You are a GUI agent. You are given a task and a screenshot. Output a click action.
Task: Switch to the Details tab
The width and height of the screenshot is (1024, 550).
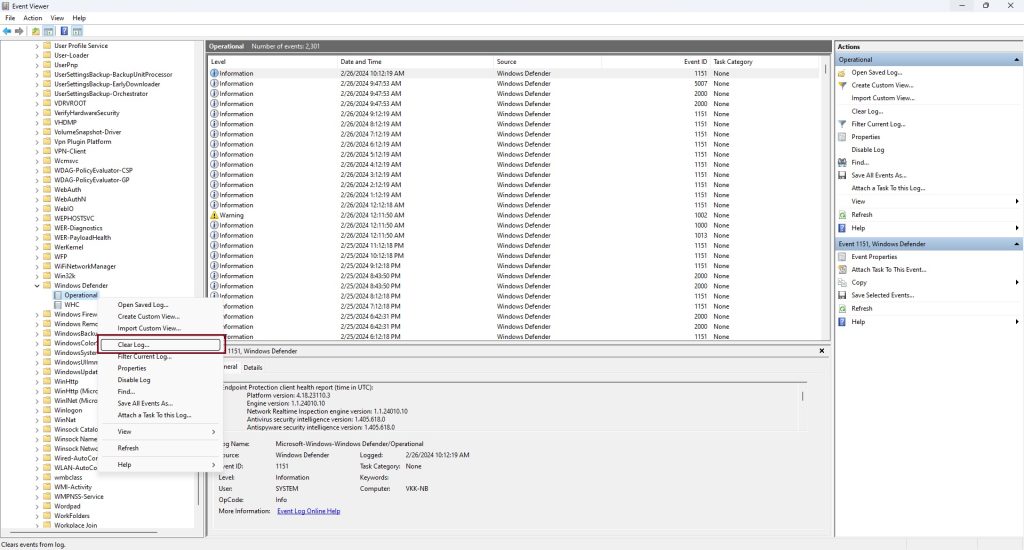[x=253, y=368]
